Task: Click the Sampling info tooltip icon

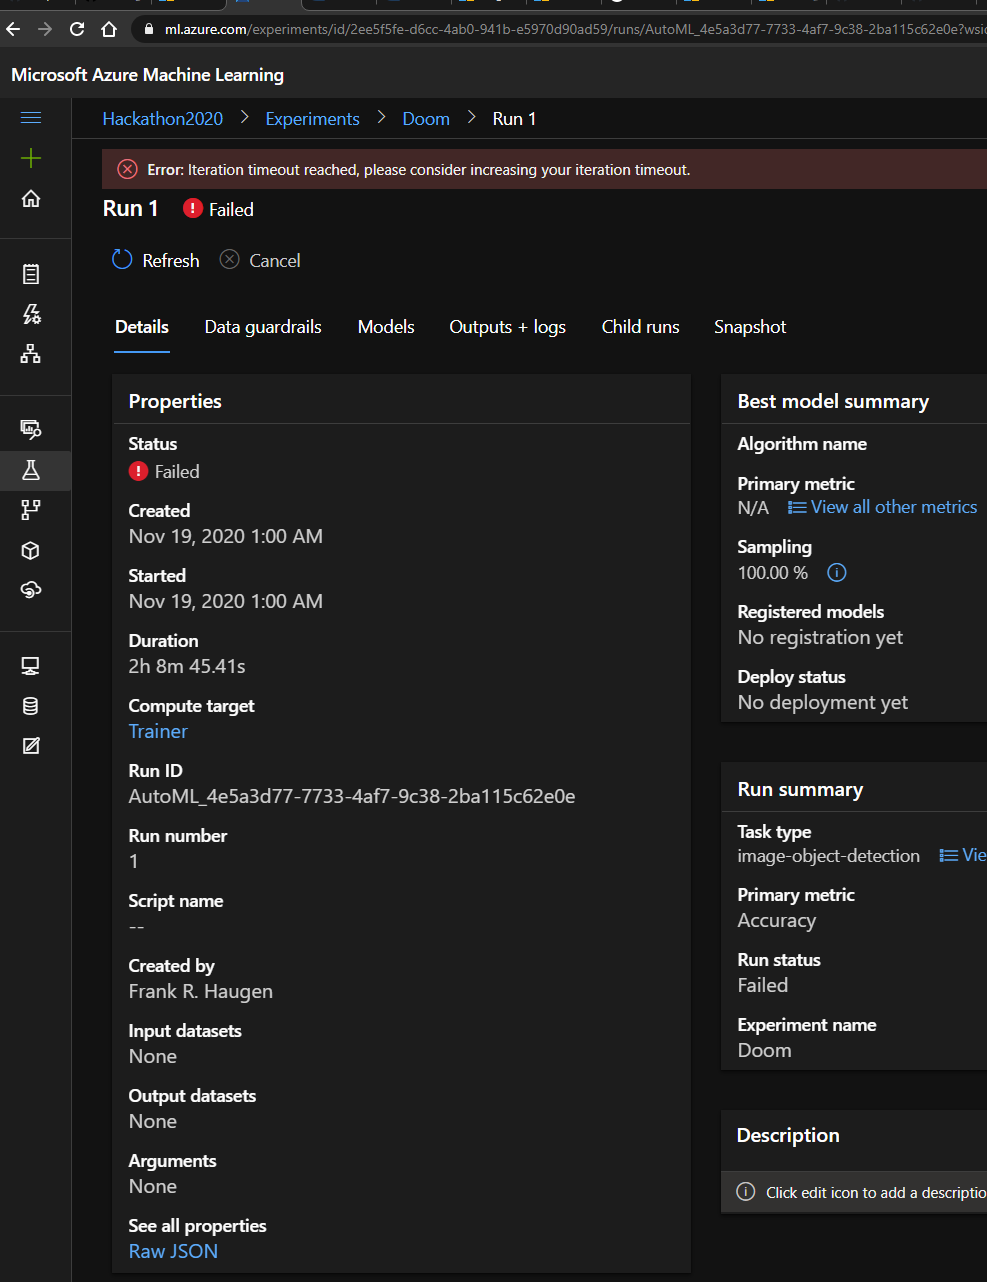Action: coord(836,573)
